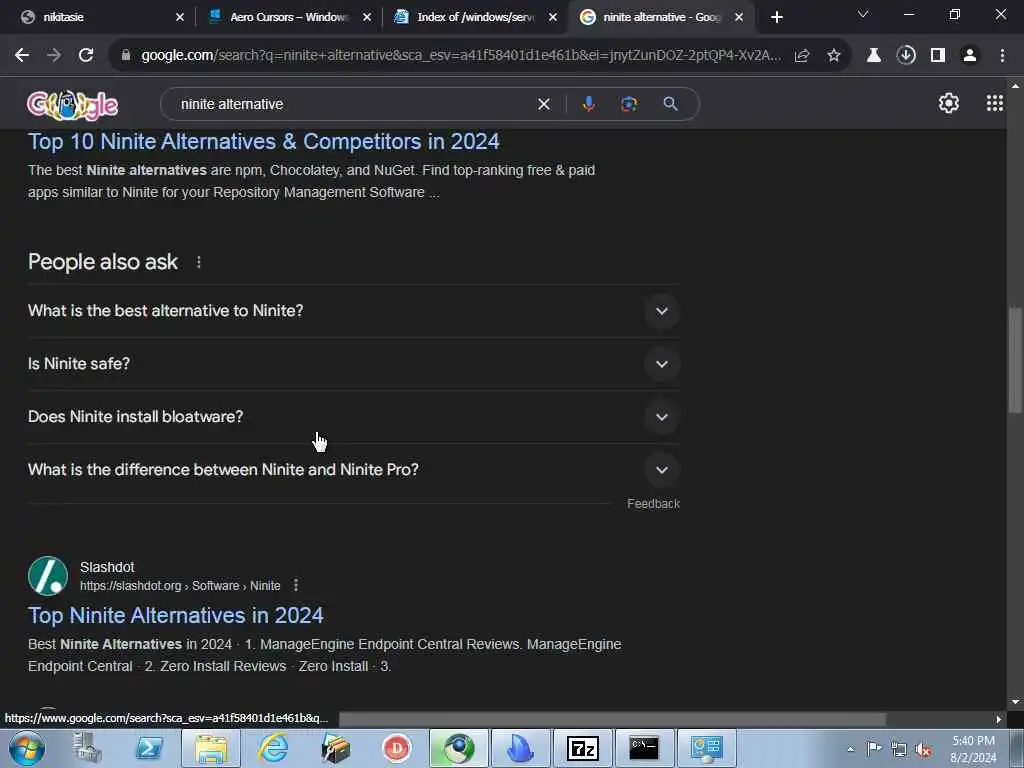1024x768 pixels.
Task: Expand Ninite vs Ninite Pro question
Action: point(353,470)
